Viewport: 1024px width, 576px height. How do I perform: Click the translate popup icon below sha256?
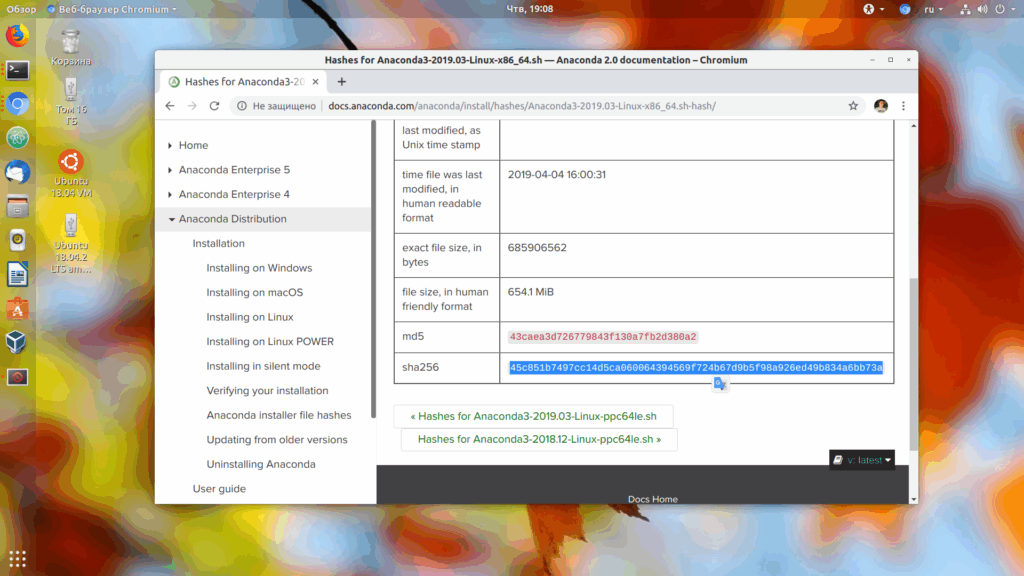pyautogui.click(x=720, y=384)
